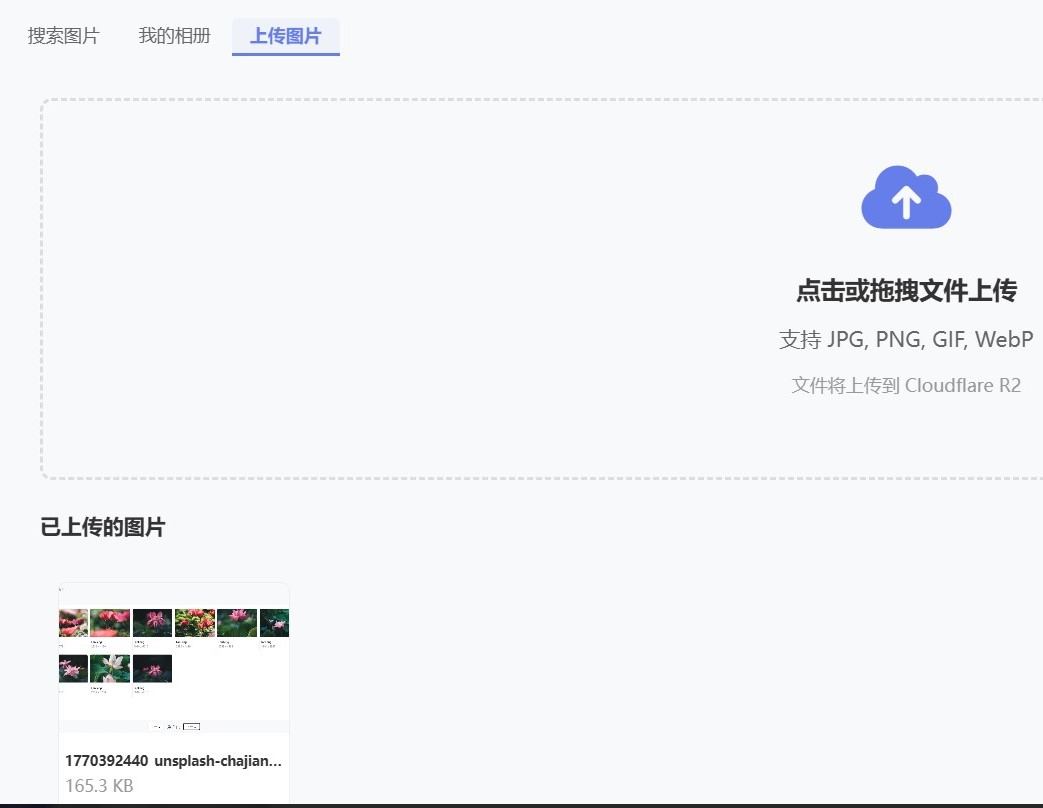Click the pagination strip in the uploaded preview
This screenshot has width=1043, height=808.
point(174,726)
